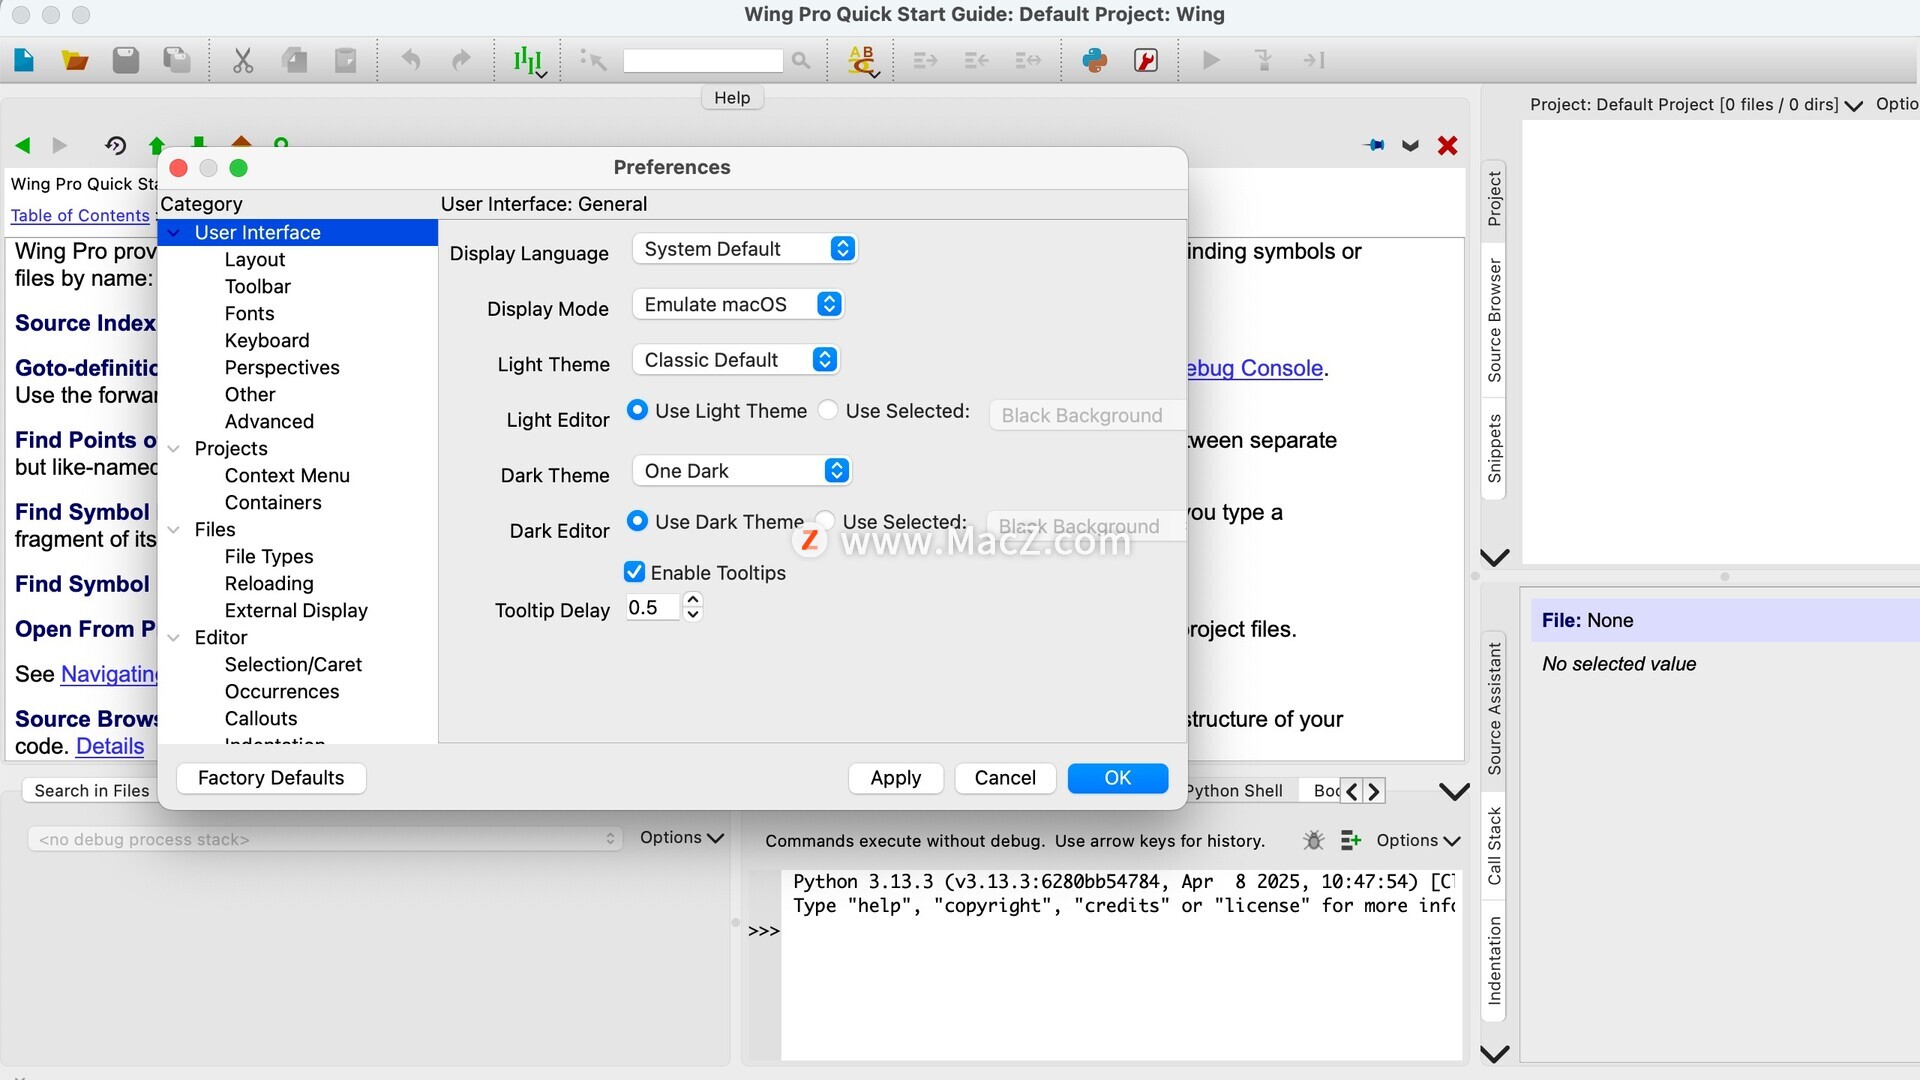
Task: Click the bug icon in Python Shell
Action: (1314, 840)
